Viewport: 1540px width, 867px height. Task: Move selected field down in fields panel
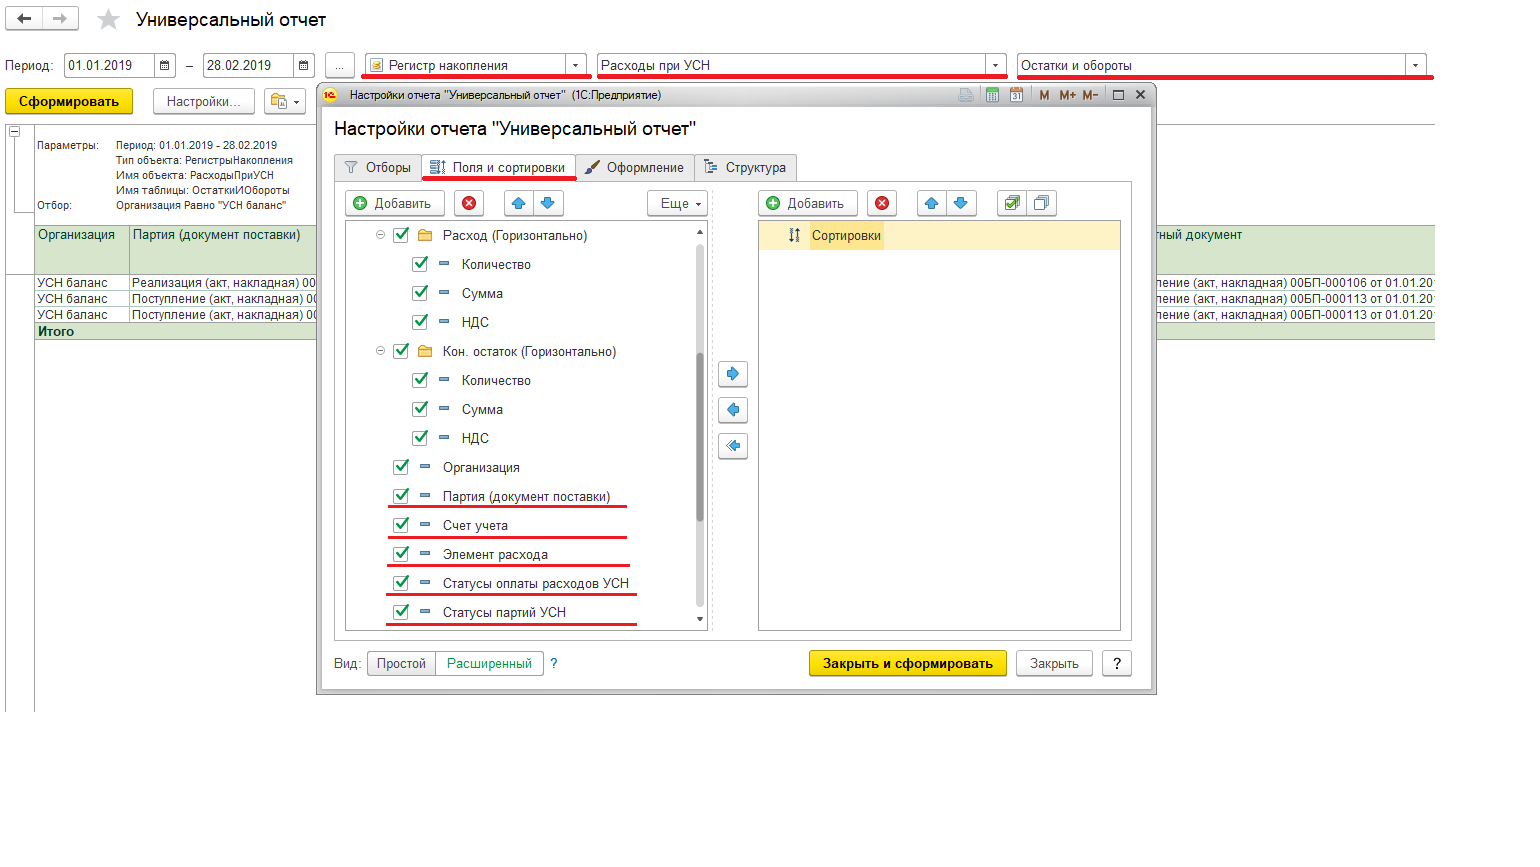point(547,204)
